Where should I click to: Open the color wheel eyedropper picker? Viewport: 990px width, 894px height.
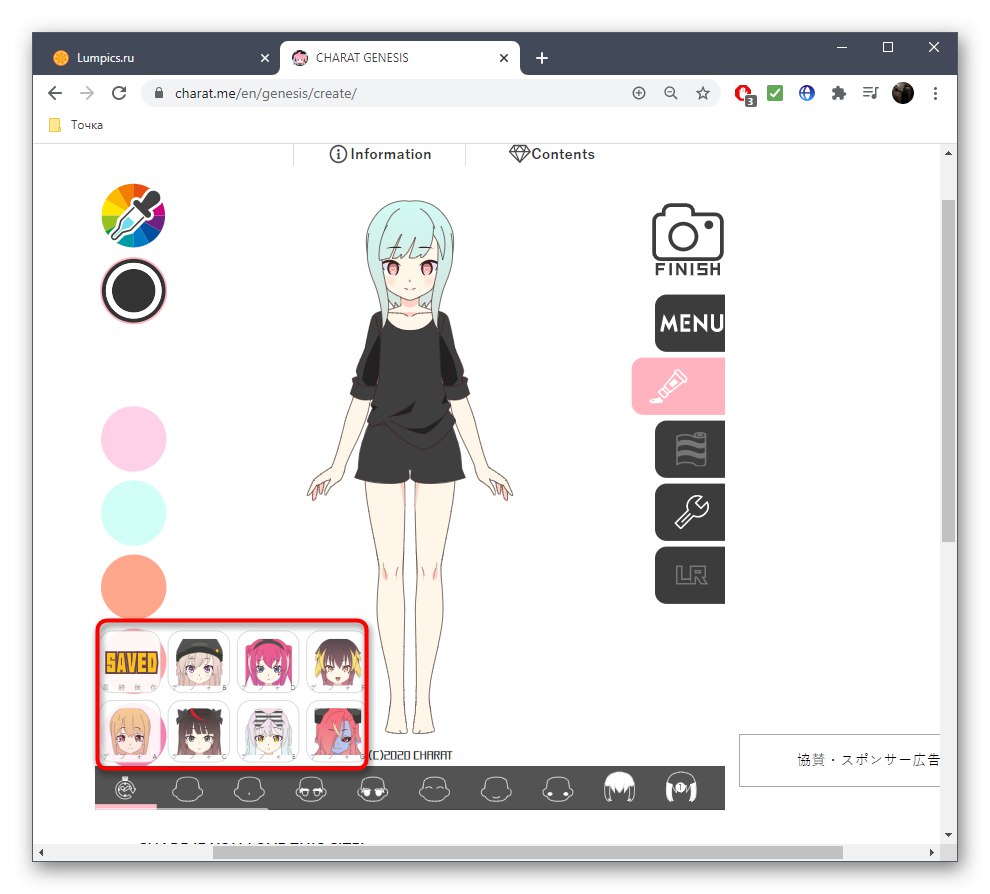pyautogui.click(x=133, y=215)
